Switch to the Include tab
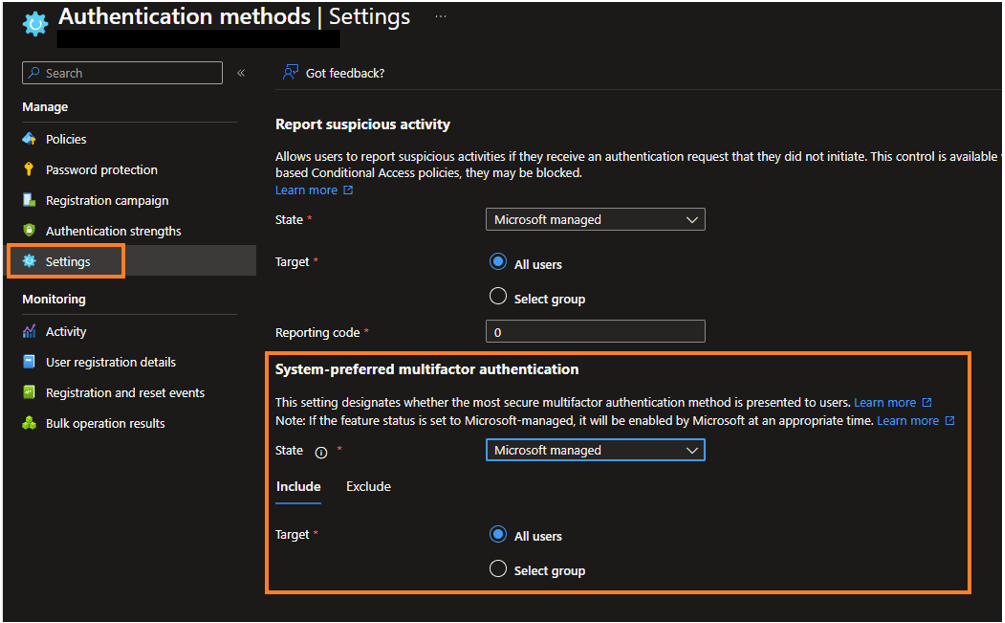Viewport: 1005px width, 623px height. [x=298, y=486]
